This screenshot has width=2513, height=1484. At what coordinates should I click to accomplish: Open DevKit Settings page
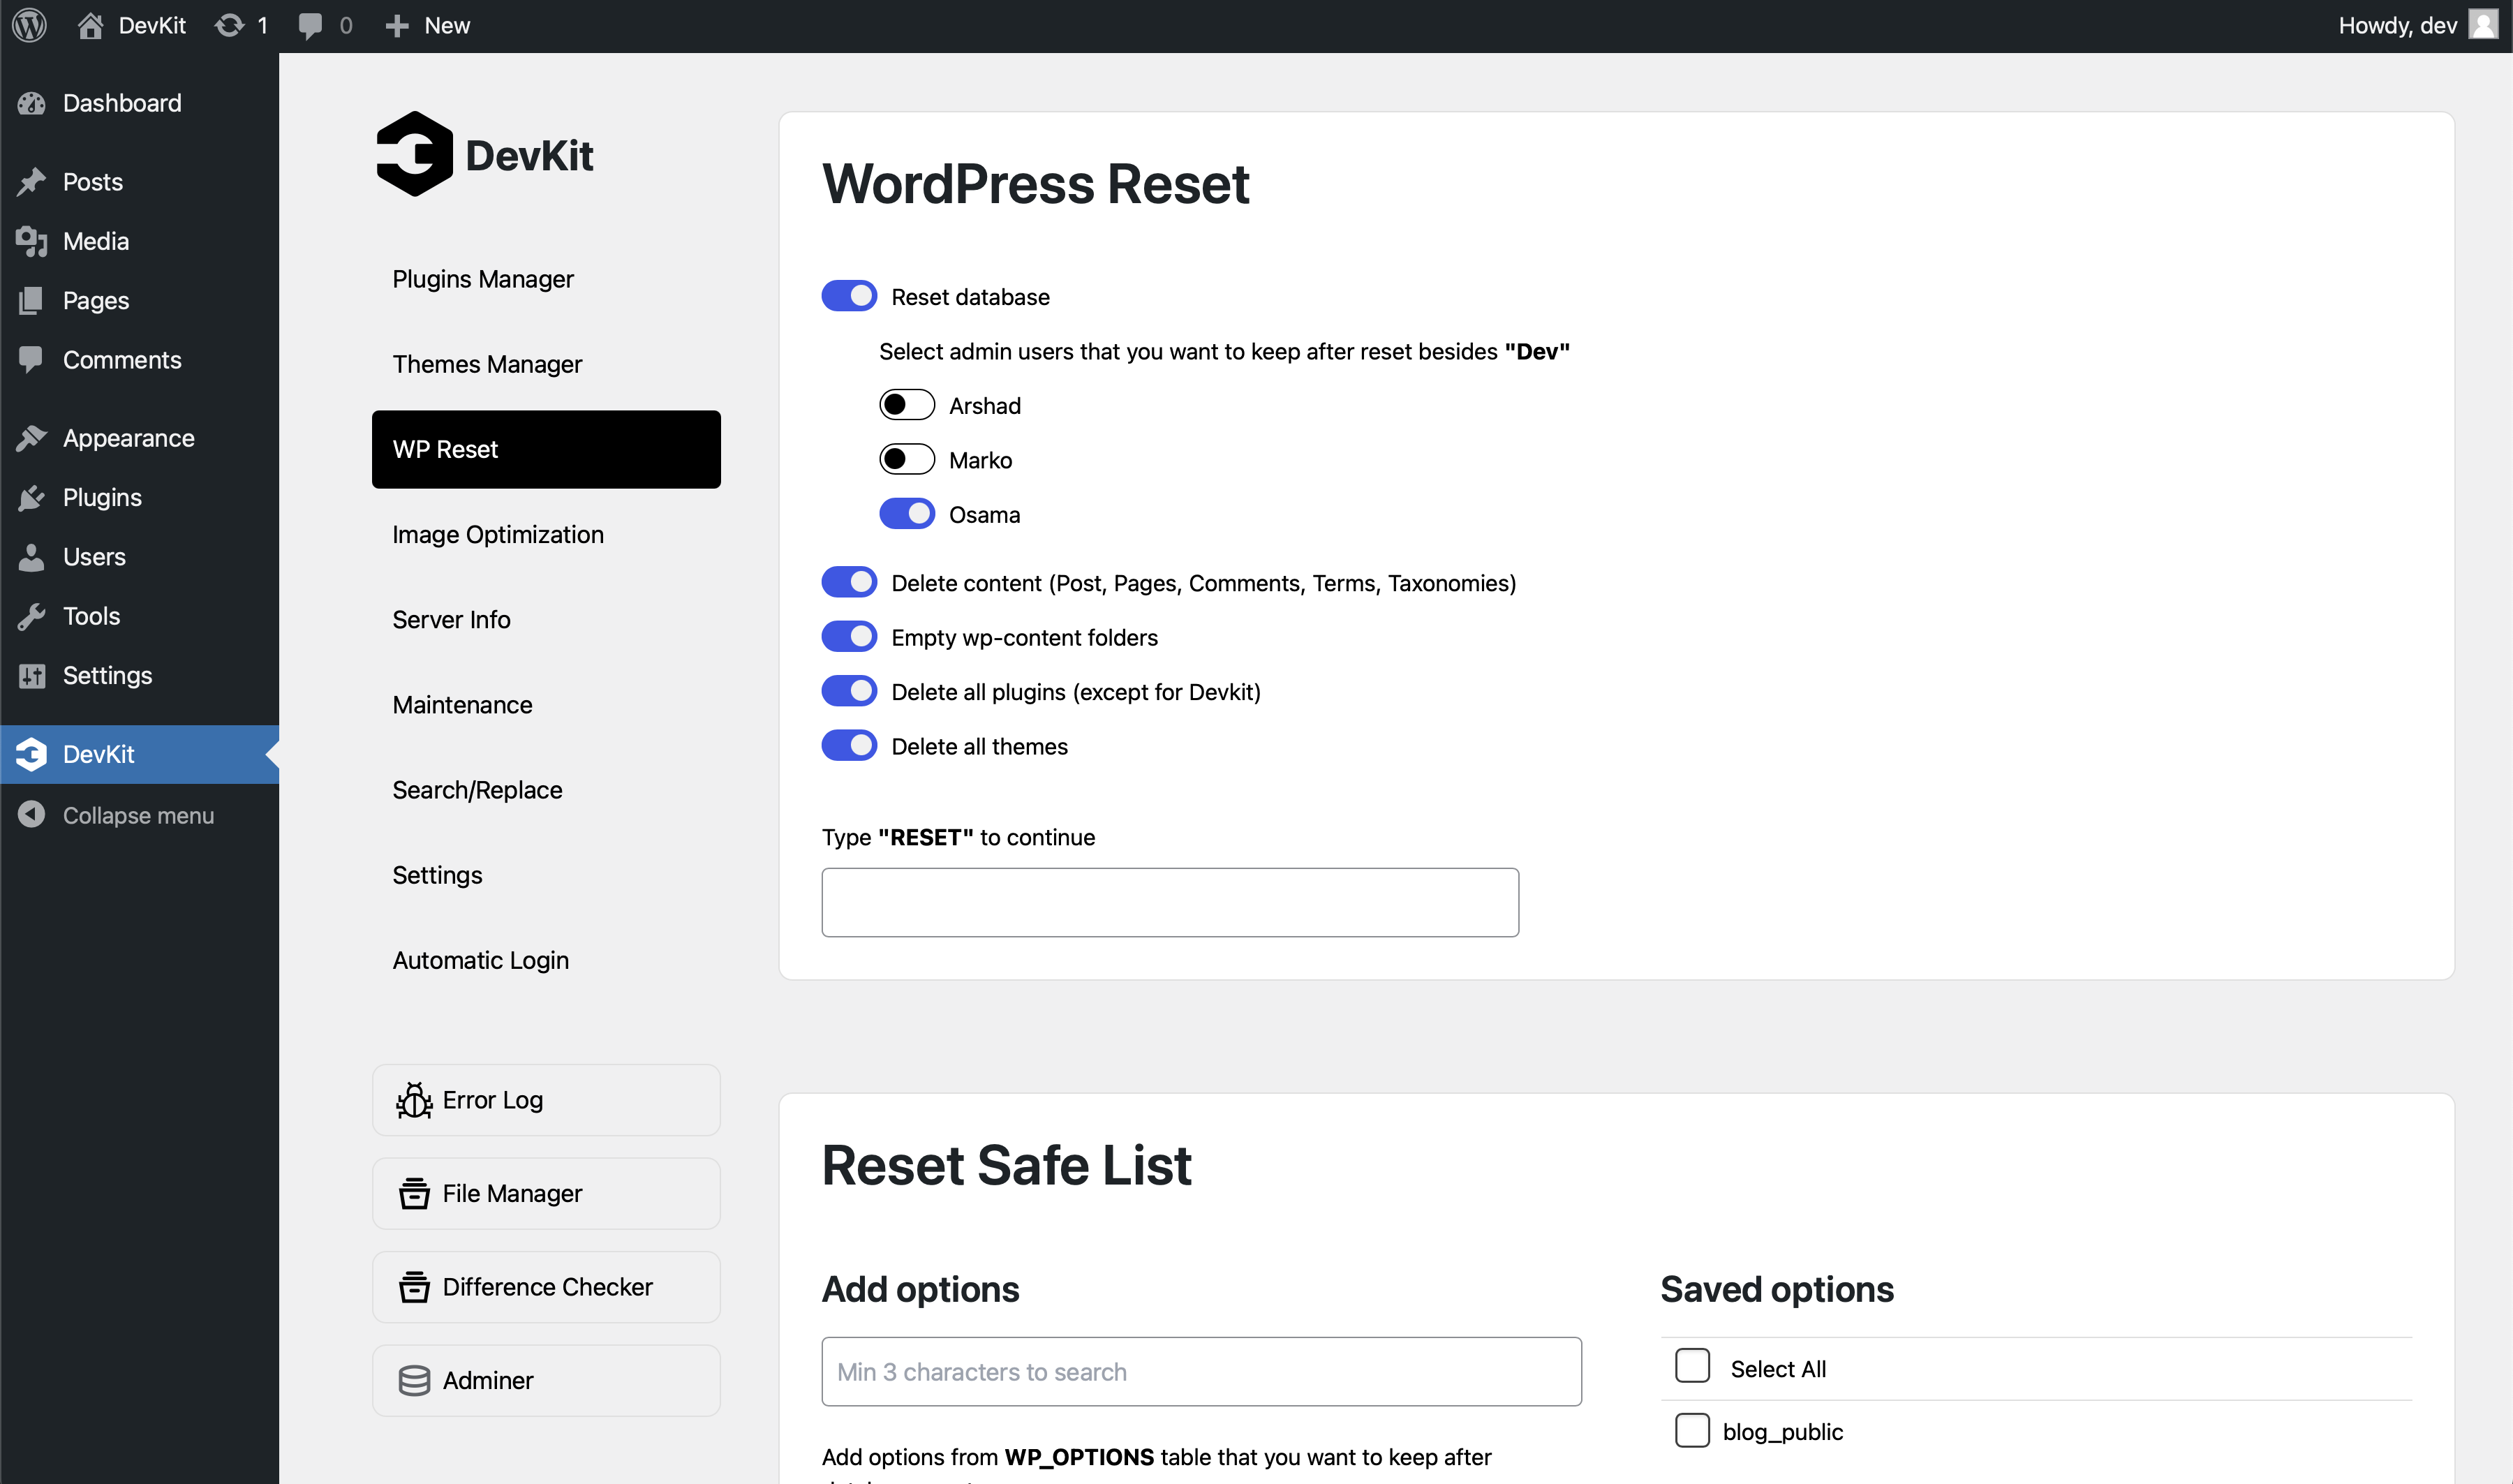pos(546,874)
